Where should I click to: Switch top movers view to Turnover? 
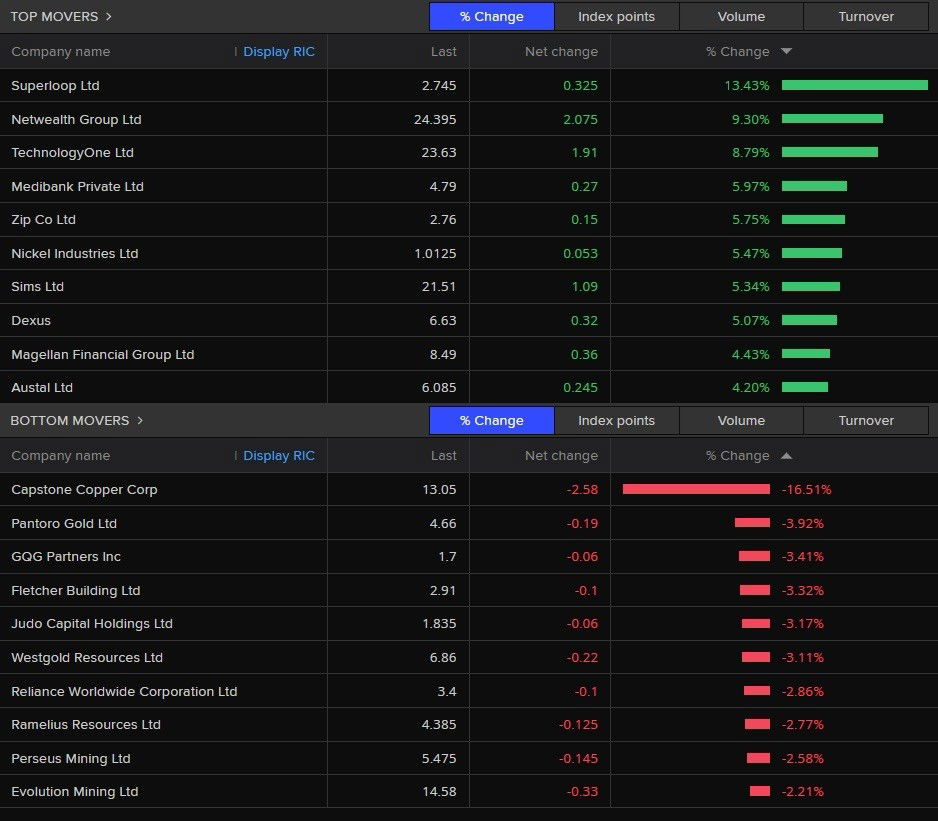[x=865, y=16]
